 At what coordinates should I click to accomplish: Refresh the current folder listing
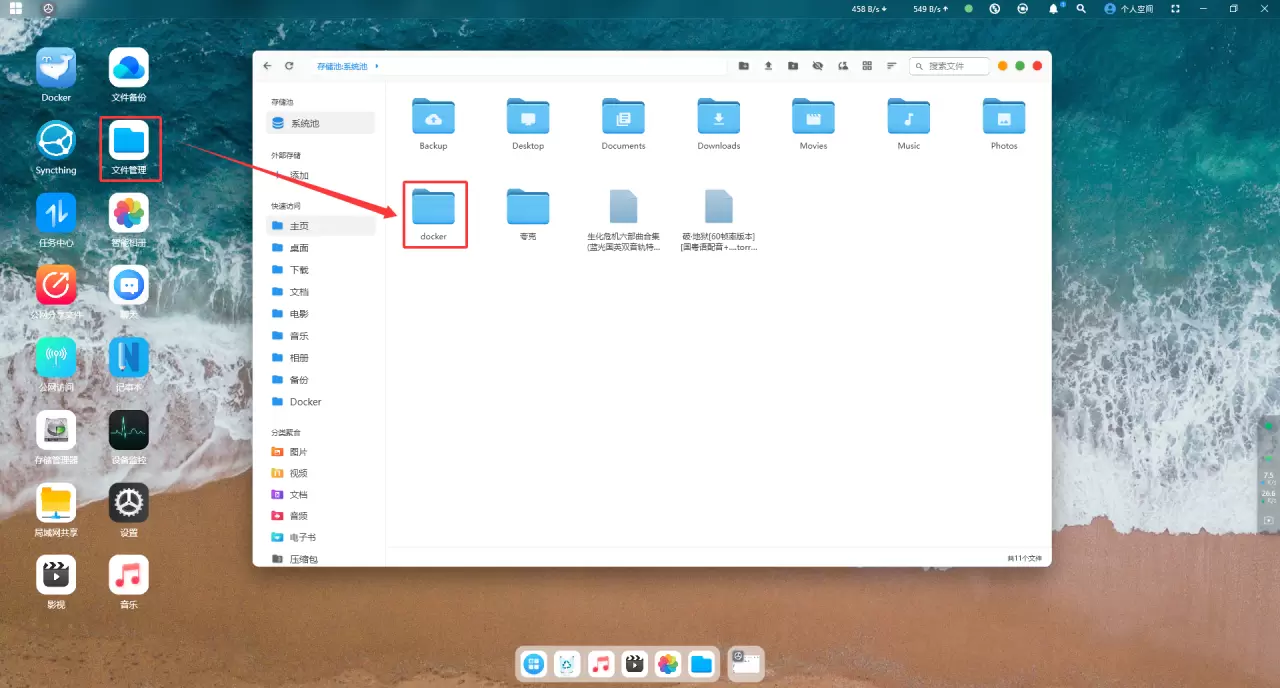[289, 66]
